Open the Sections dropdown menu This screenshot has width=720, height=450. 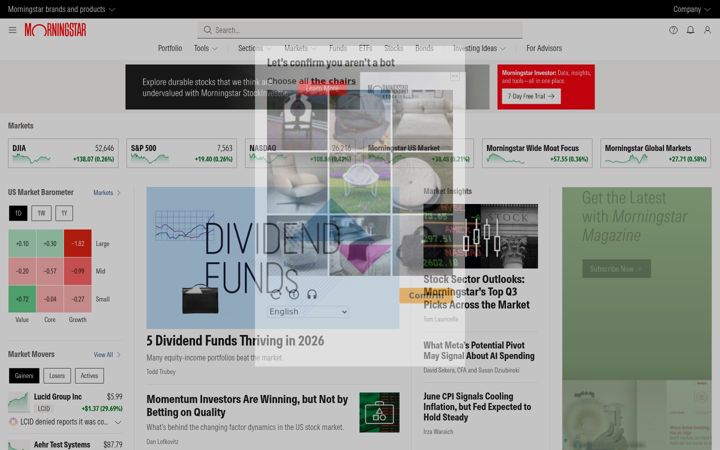(x=254, y=48)
